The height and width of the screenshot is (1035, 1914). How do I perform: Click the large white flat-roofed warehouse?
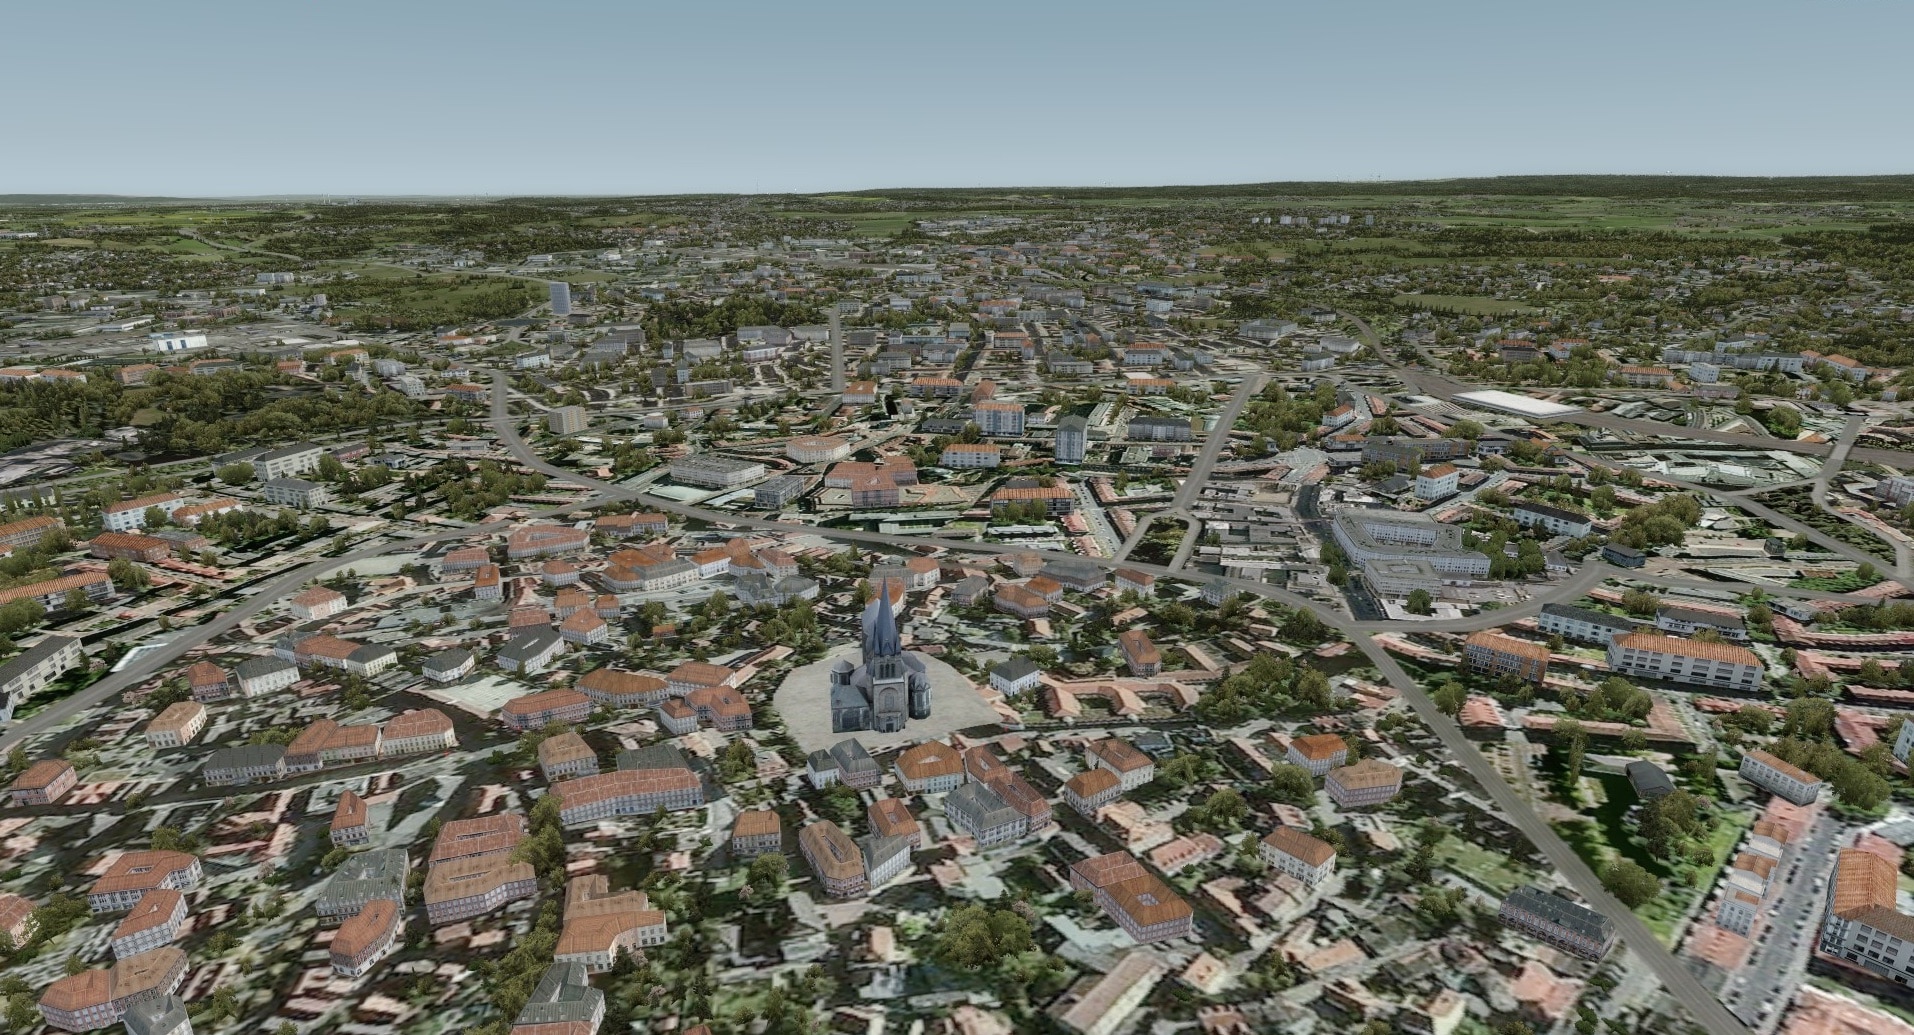point(1508,404)
